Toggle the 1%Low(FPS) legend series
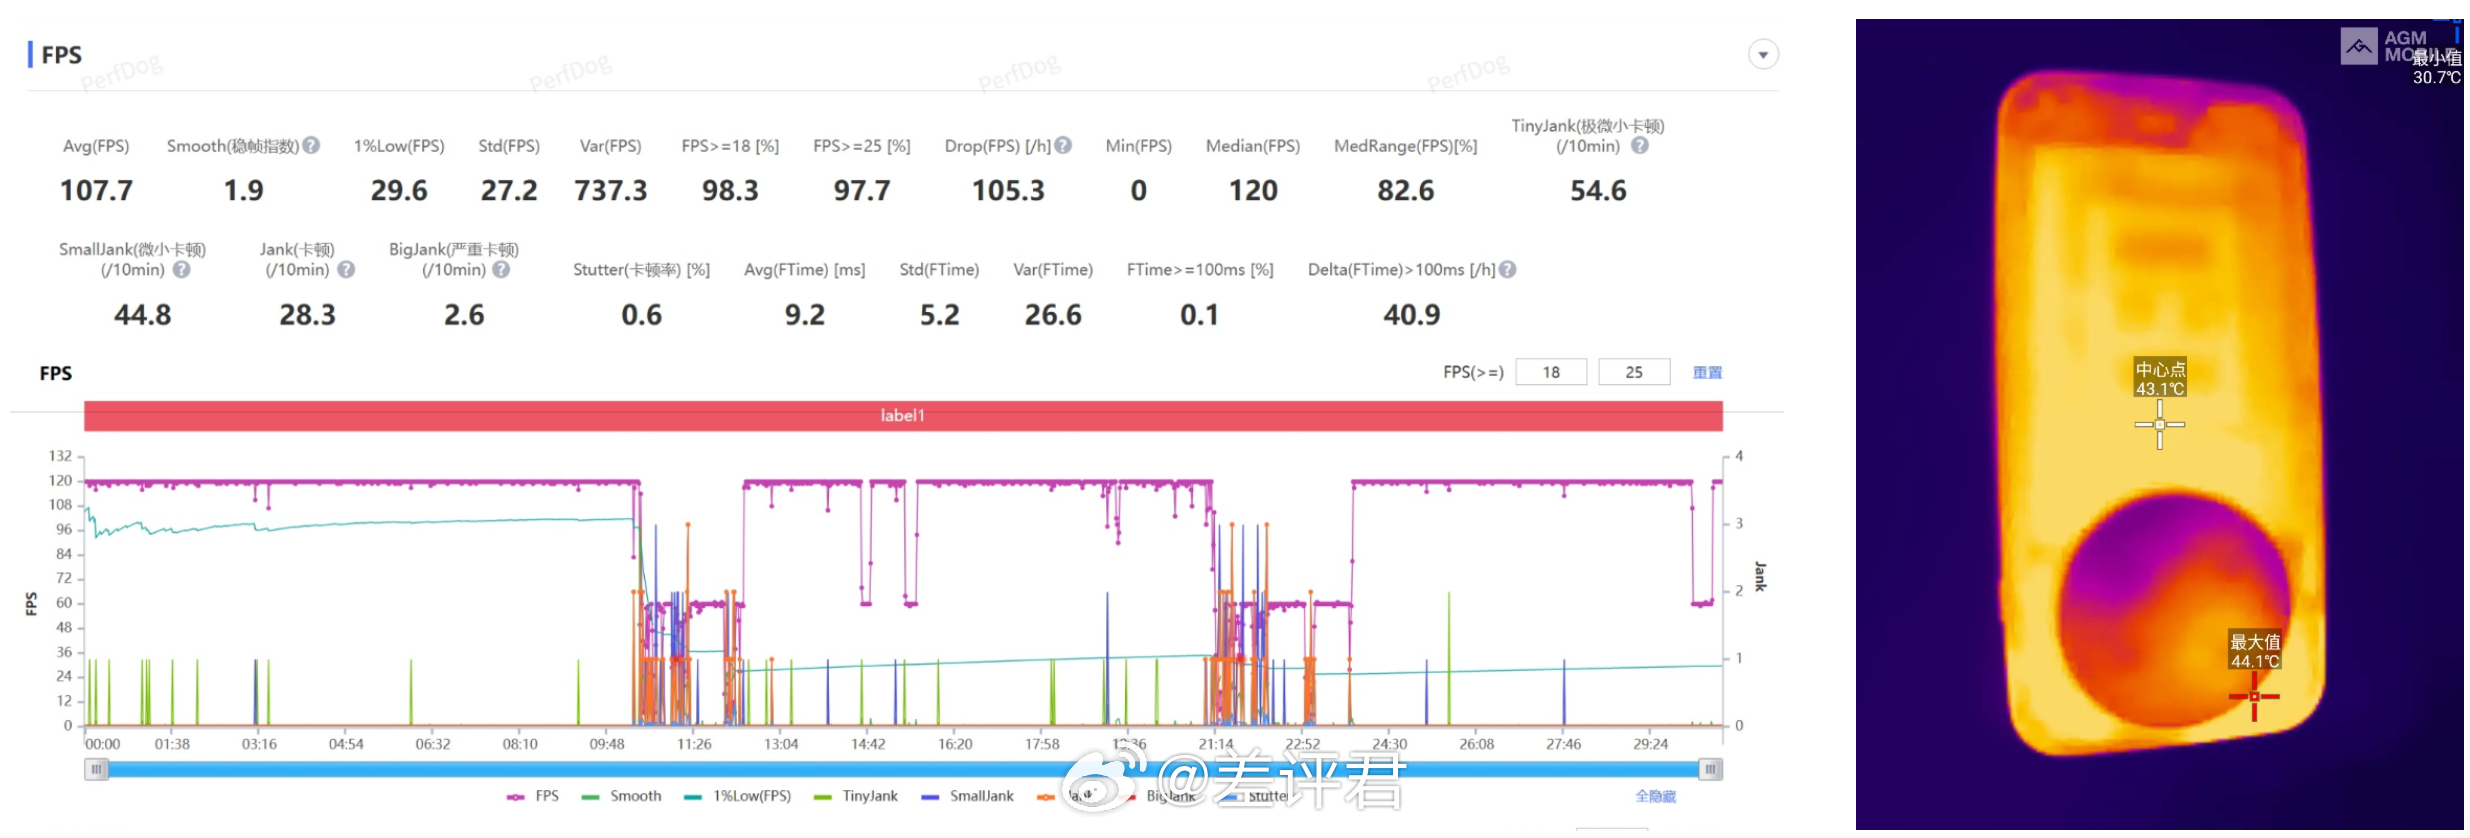Screen dimensions: 2470x838 tap(738, 797)
